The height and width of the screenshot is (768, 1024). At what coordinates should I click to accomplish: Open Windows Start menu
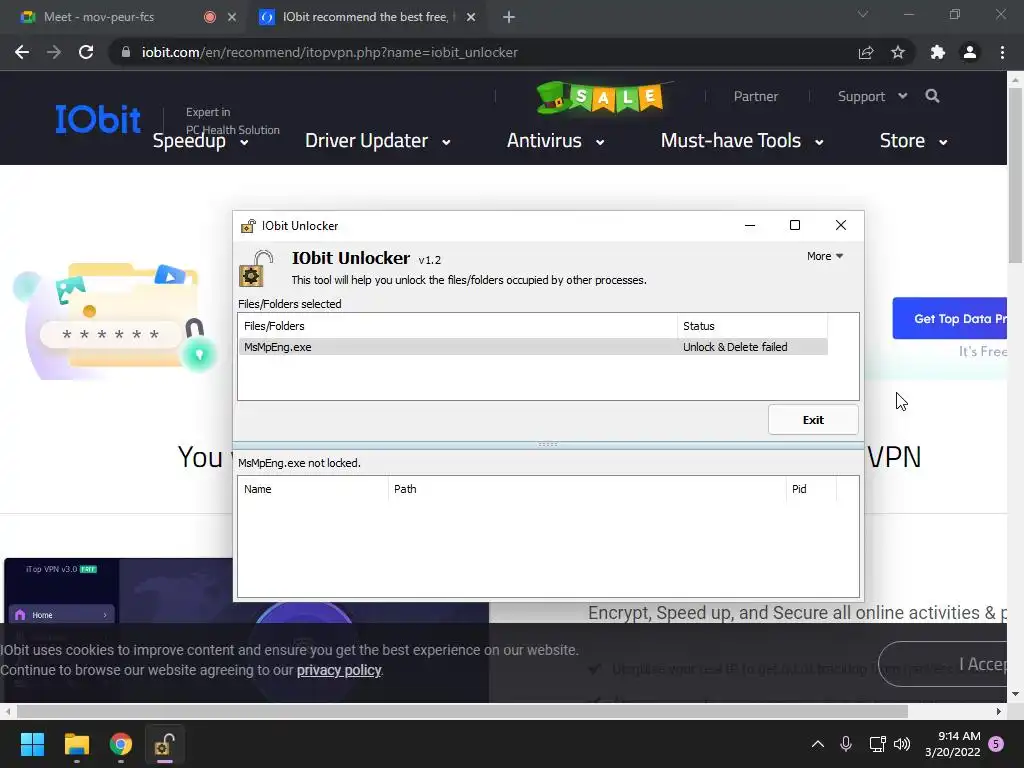tap(32, 744)
